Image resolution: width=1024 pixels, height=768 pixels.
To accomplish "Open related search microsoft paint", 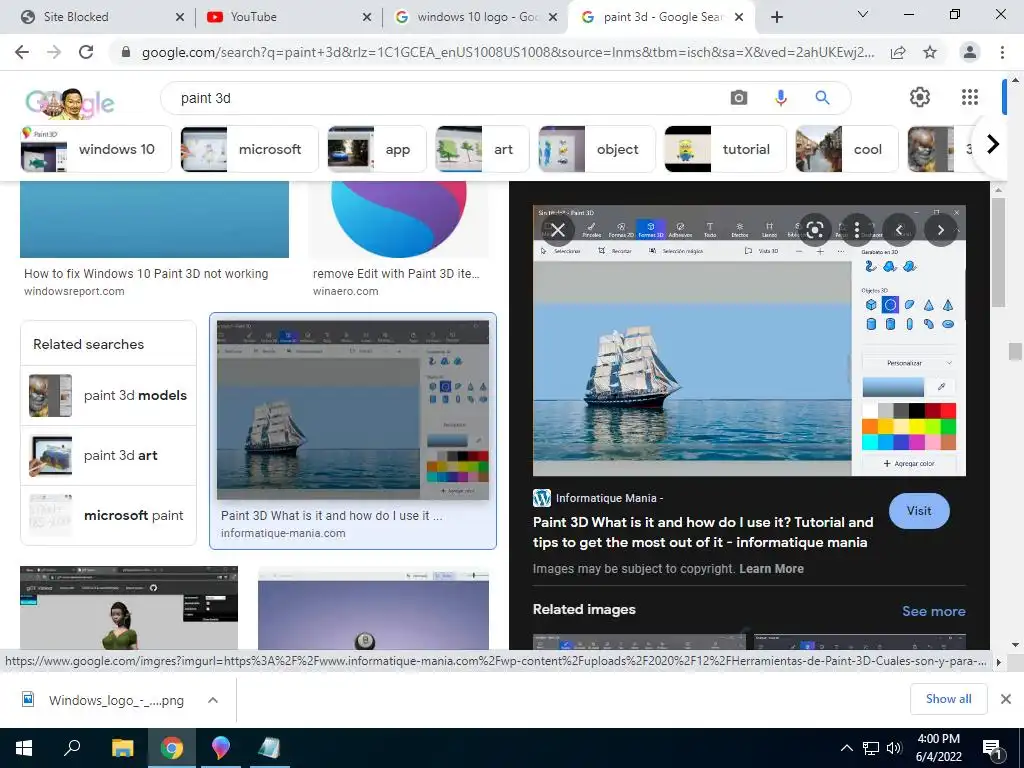I will pos(108,515).
